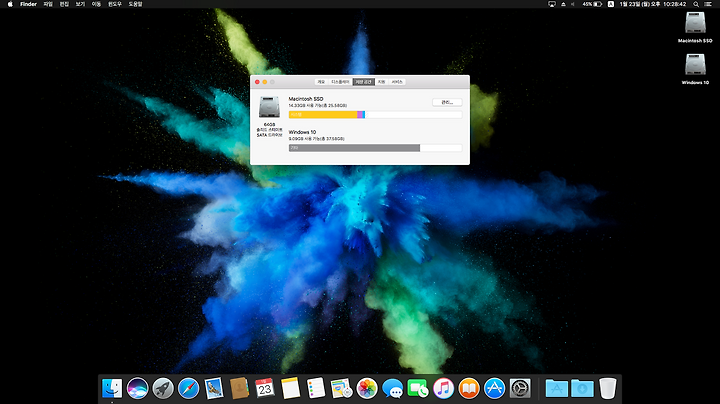Open Notes app in Dock
This screenshot has width=720, height=404.
(290, 388)
